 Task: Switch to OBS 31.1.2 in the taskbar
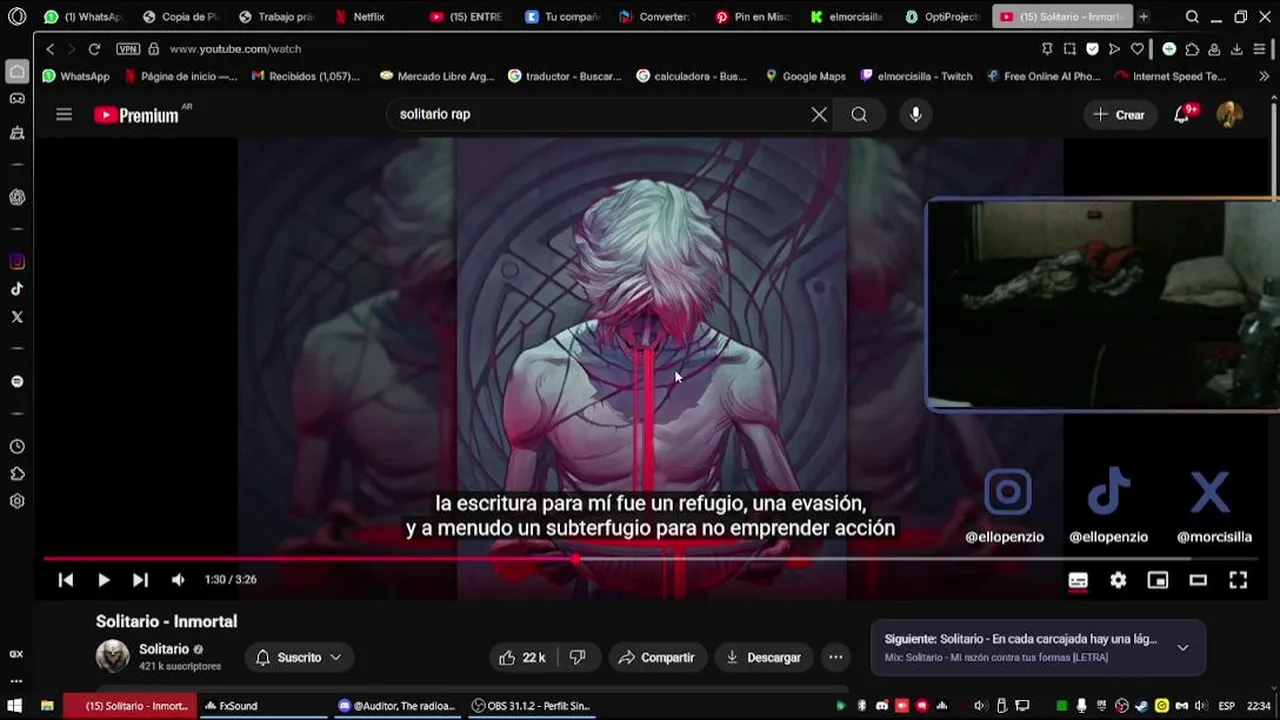531,706
